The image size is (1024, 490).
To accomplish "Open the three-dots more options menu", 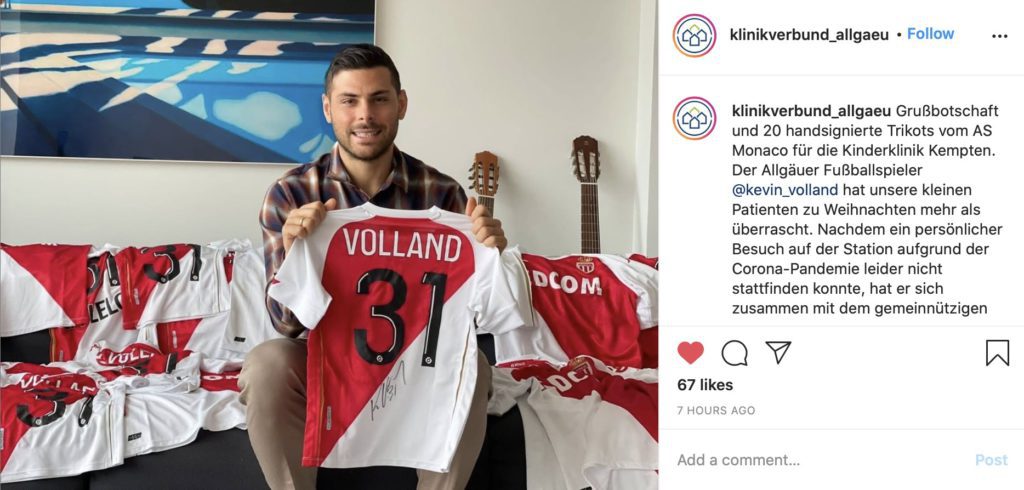I will (x=999, y=37).
